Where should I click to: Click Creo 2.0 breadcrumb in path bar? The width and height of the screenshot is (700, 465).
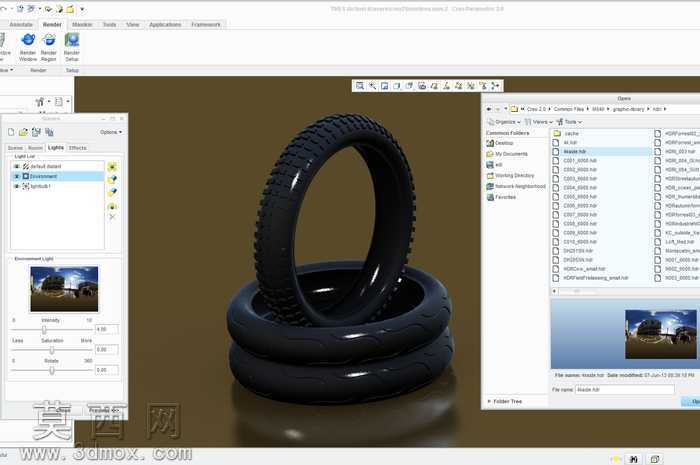coord(536,109)
